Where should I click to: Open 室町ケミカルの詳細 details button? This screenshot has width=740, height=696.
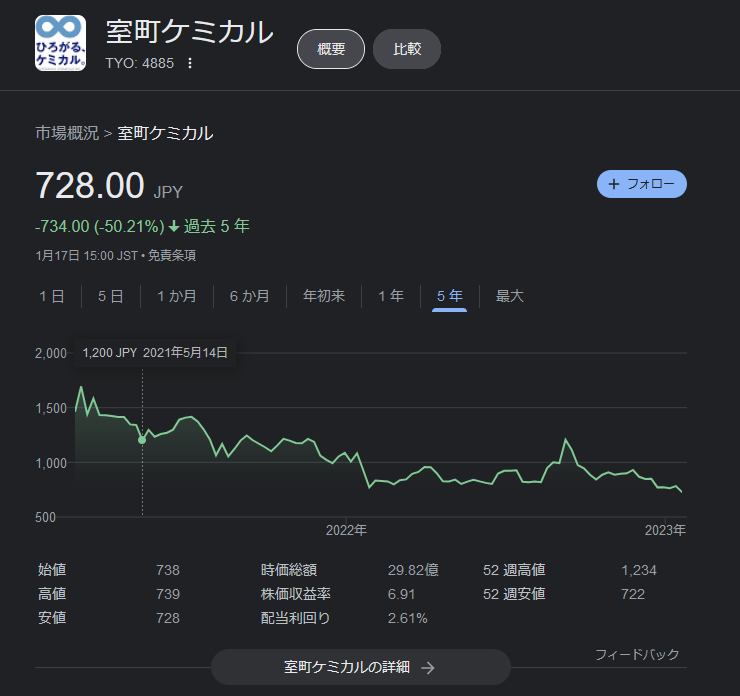[x=361, y=667]
